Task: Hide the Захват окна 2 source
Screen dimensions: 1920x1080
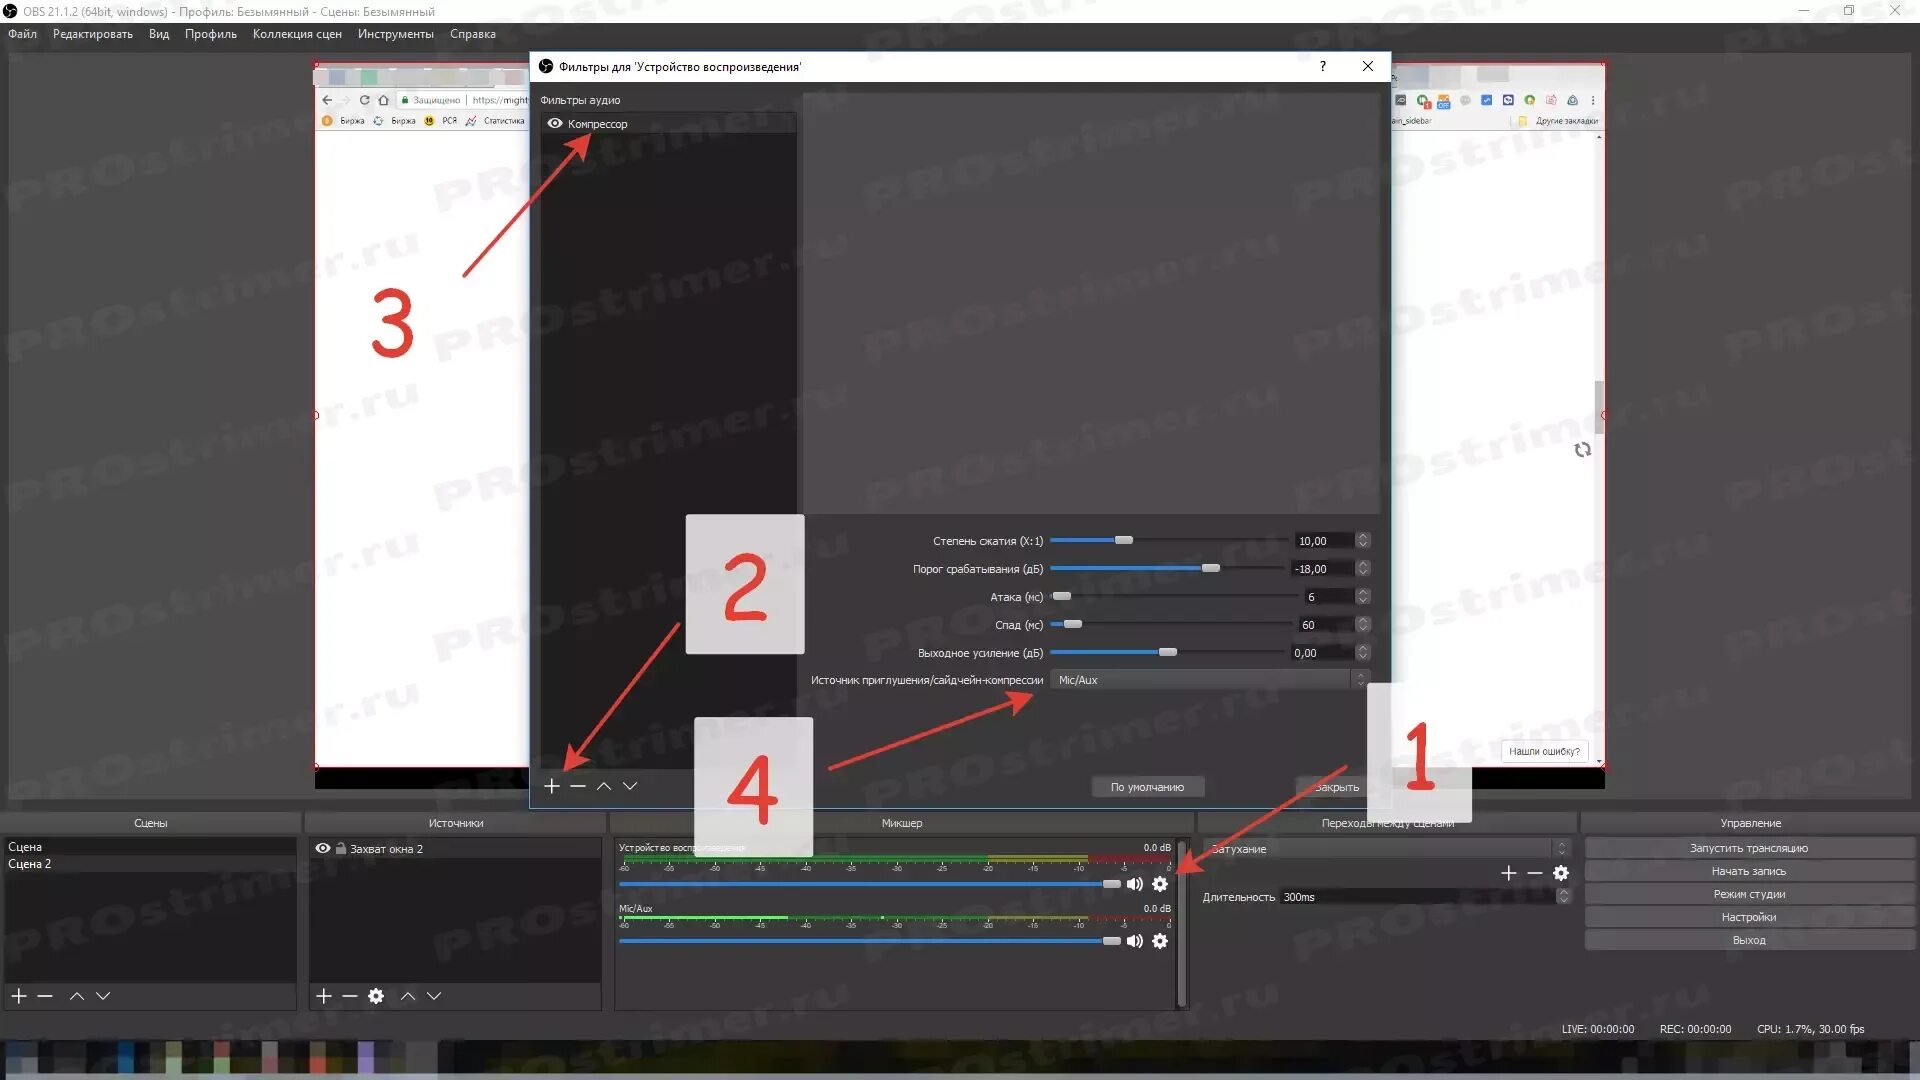Action: 322,848
